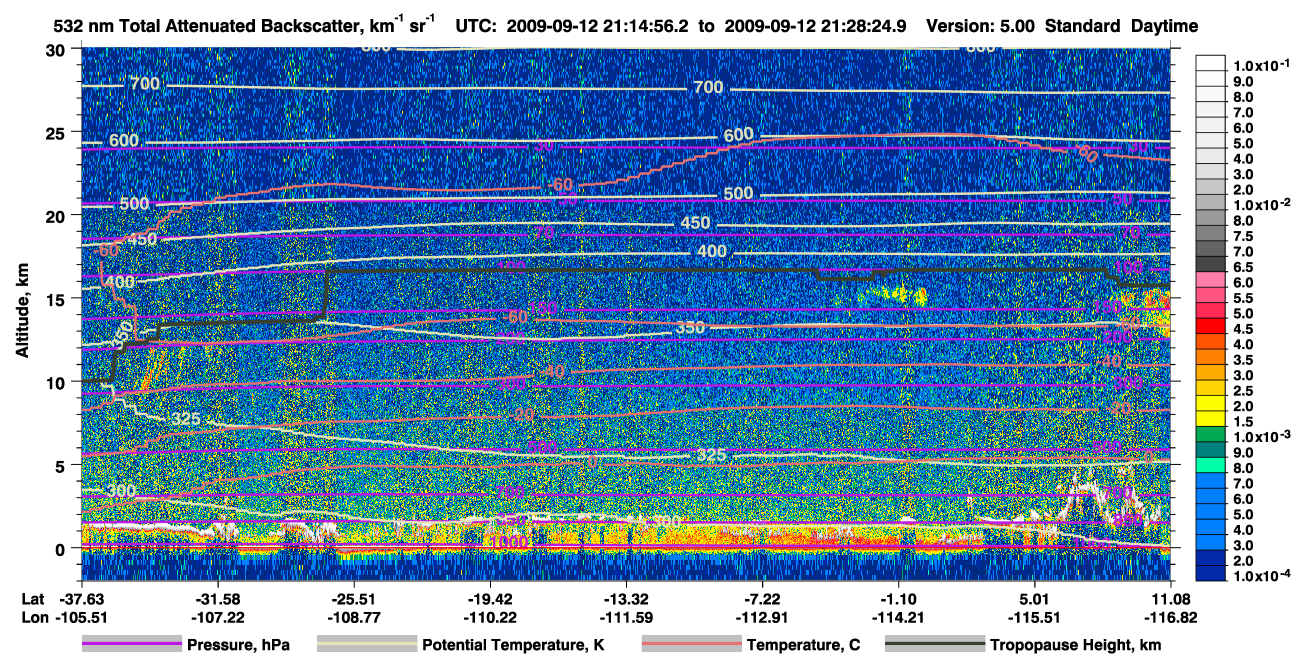The width and height of the screenshot is (1300, 667).
Task: Click altitude axis tick '25'
Action: (58, 132)
